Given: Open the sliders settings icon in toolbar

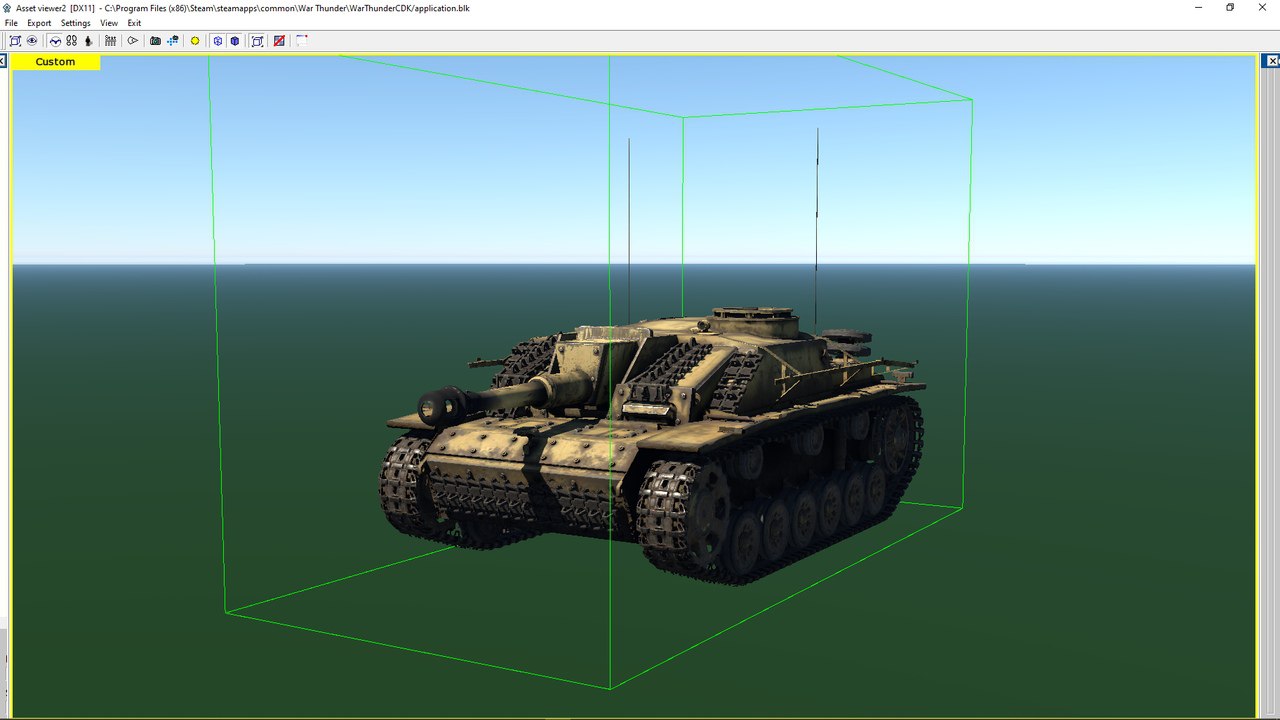Looking at the screenshot, I should click(x=110, y=41).
